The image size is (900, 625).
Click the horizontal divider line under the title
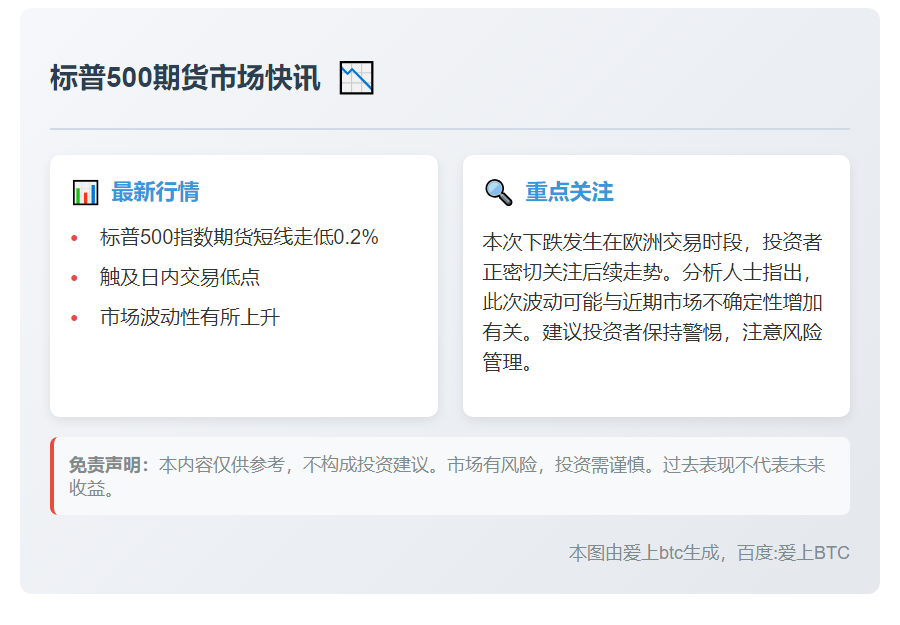[x=450, y=129]
